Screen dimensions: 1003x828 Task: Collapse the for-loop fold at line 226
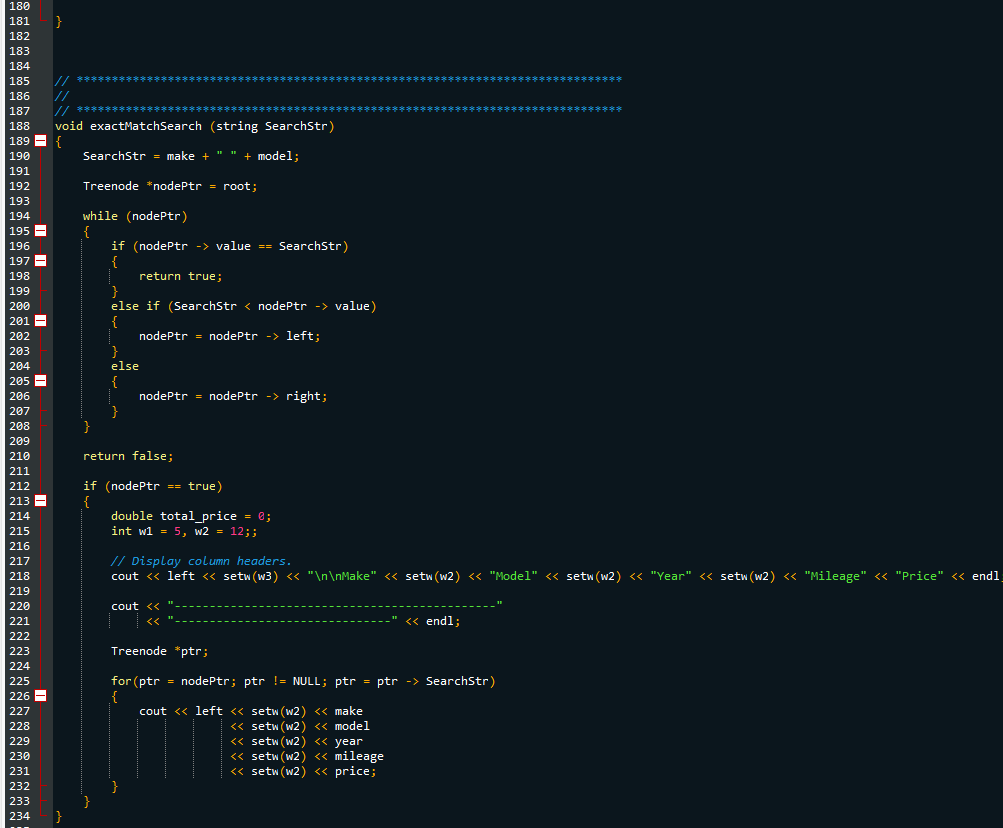pos(40,696)
